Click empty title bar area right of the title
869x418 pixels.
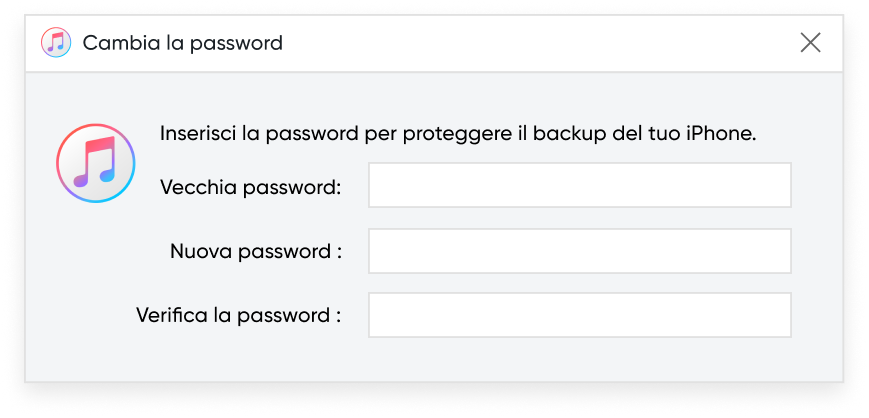540,43
